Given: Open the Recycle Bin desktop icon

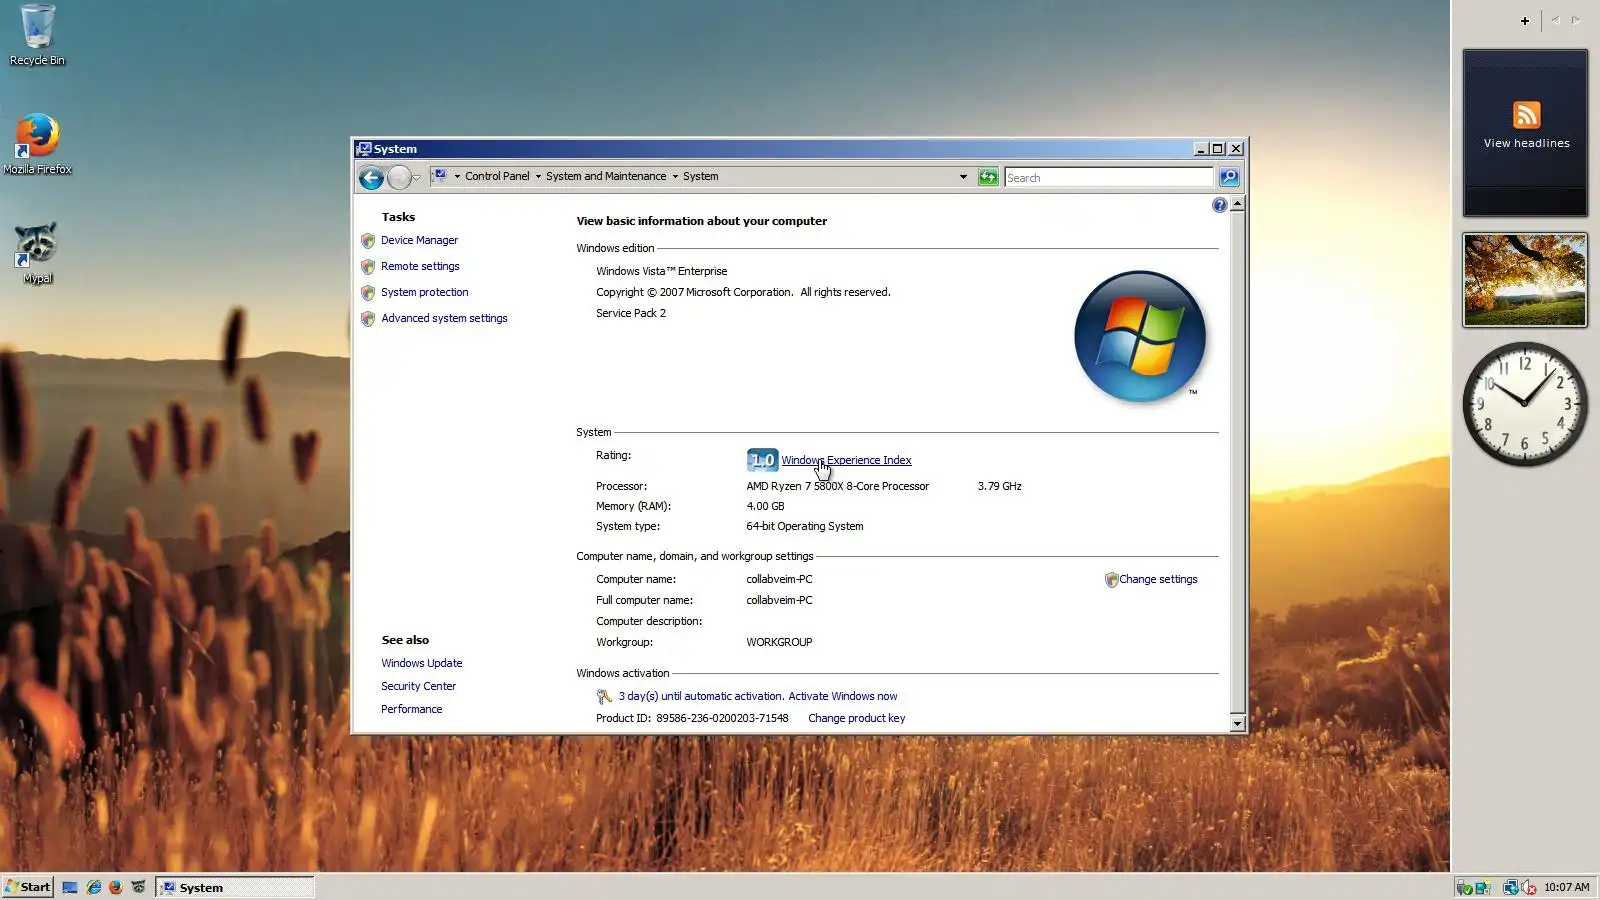Looking at the screenshot, I should 37,34.
